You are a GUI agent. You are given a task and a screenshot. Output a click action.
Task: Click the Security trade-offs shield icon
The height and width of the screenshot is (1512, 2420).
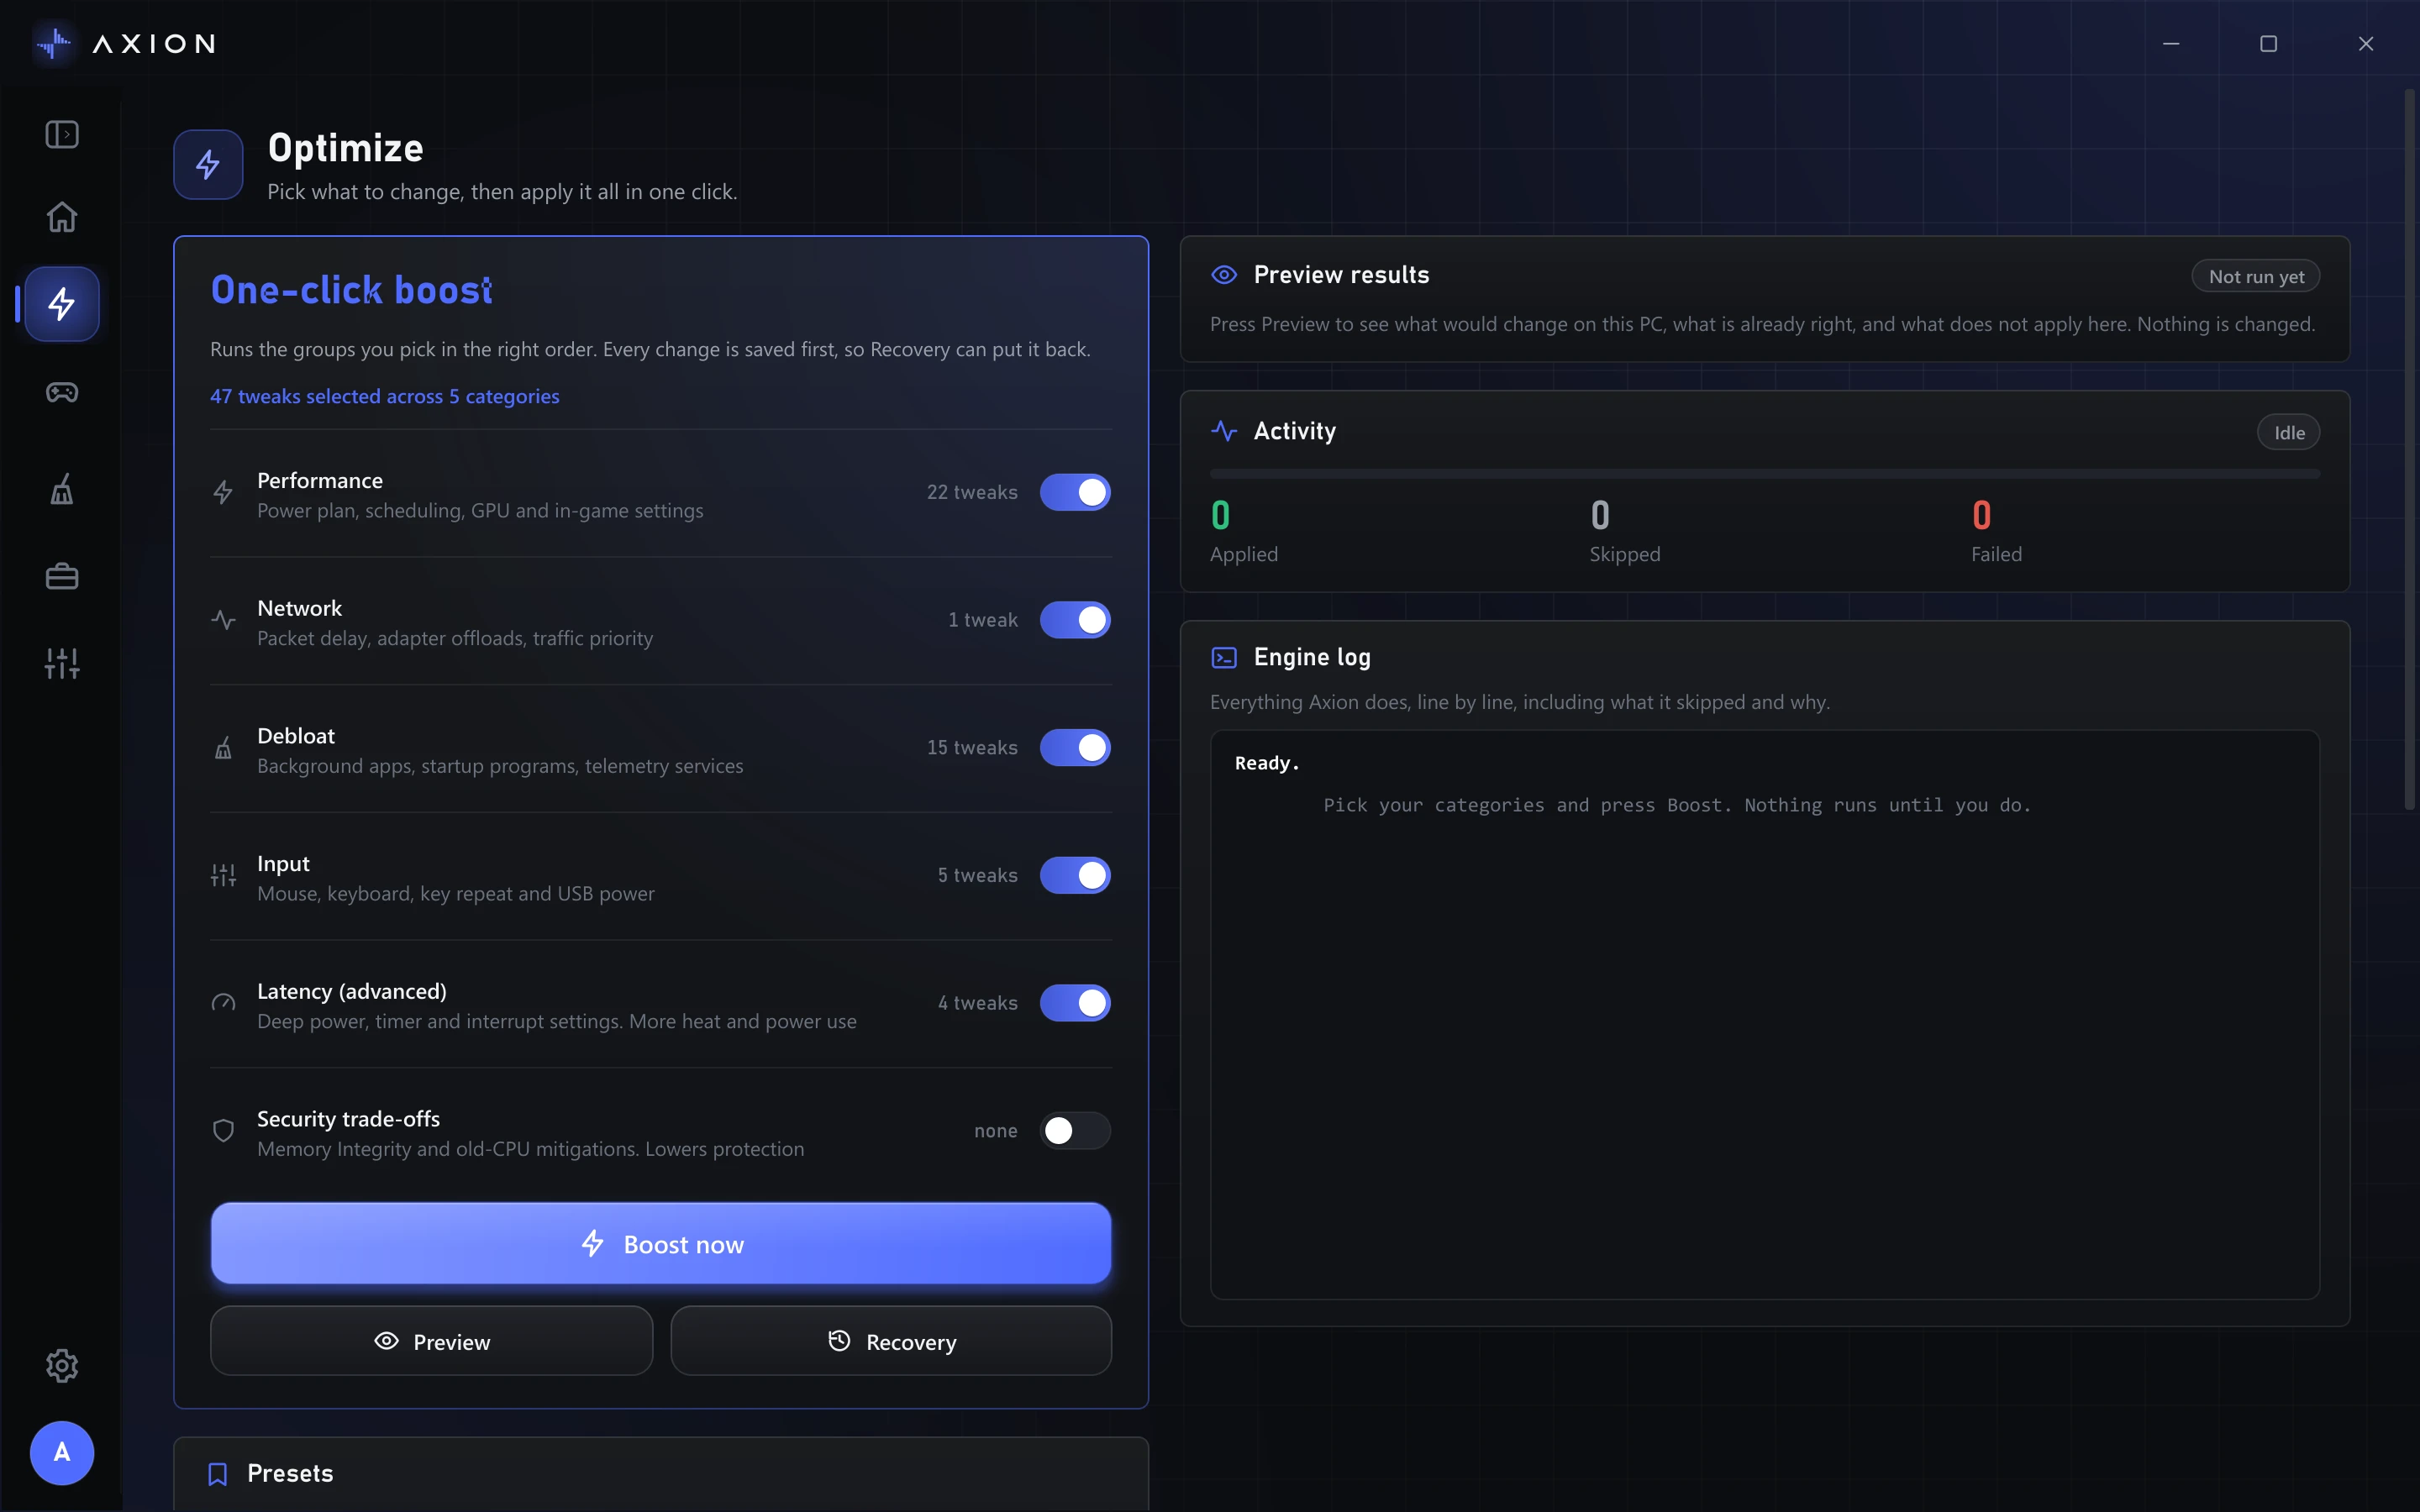click(x=223, y=1130)
